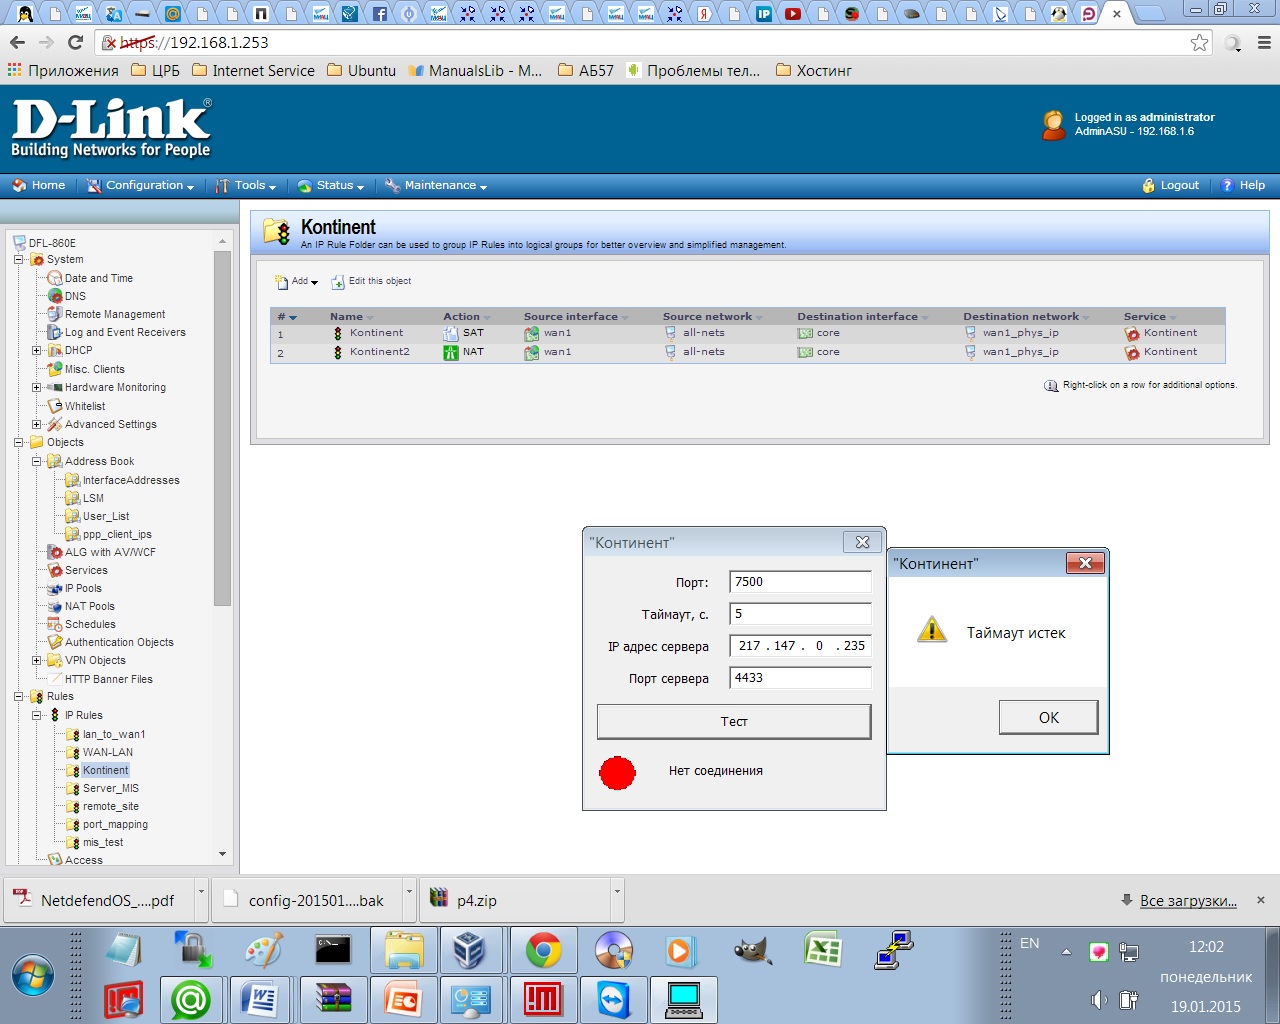
Task: Expand the DHCP tree node
Action: 37,351
